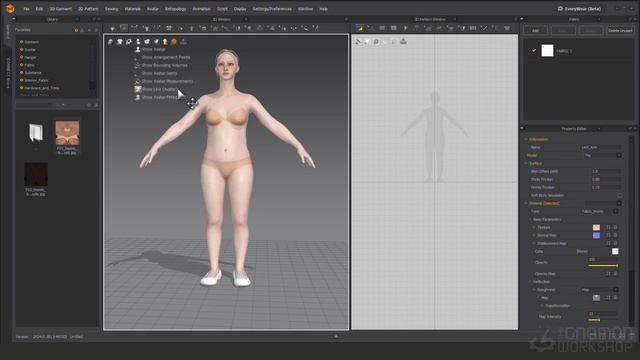The height and width of the screenshot is (360, 640).
Task: Collapse the Reflection group
Action: pyautogui.click(x=530, y=282)
